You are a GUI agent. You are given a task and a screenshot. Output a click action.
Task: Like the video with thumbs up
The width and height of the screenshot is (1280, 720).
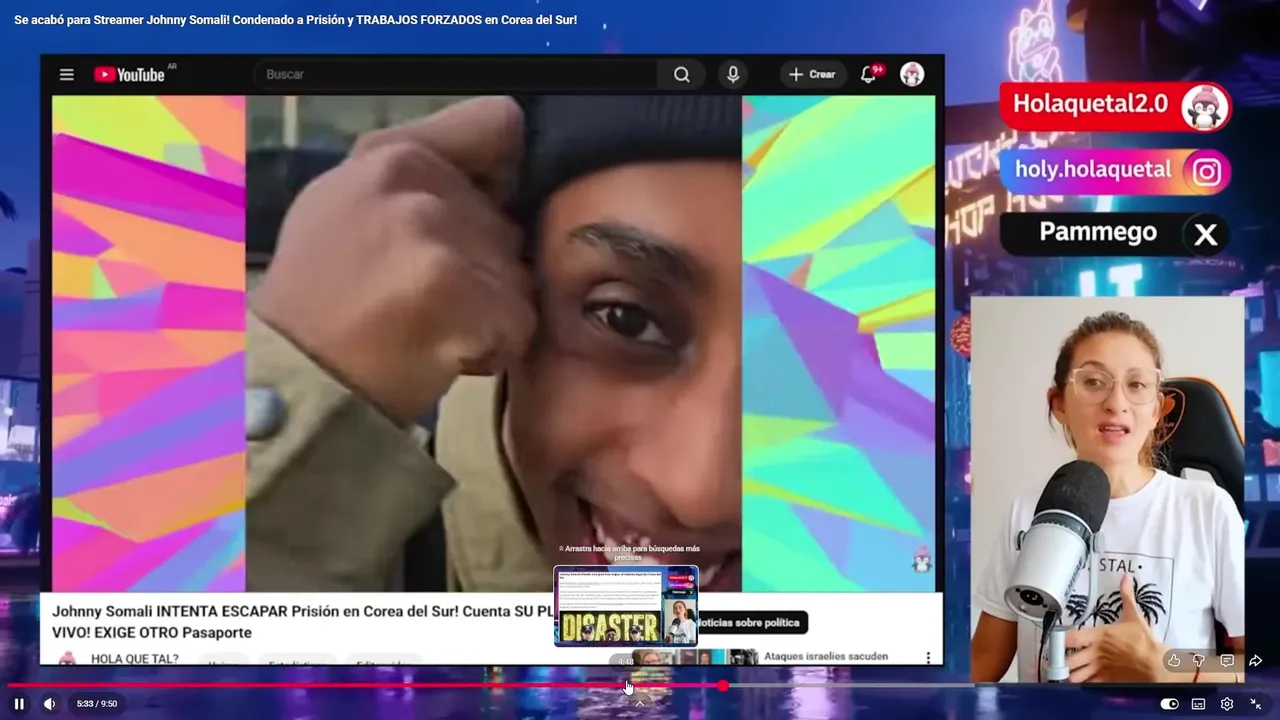point(1174,660)
